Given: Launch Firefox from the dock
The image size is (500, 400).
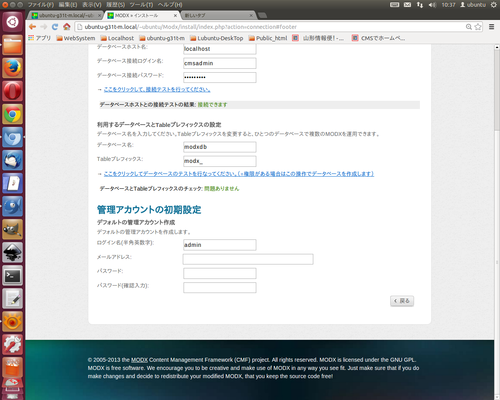Looking at the screenshot, I should pyautogui.click(x=12, y=68).
